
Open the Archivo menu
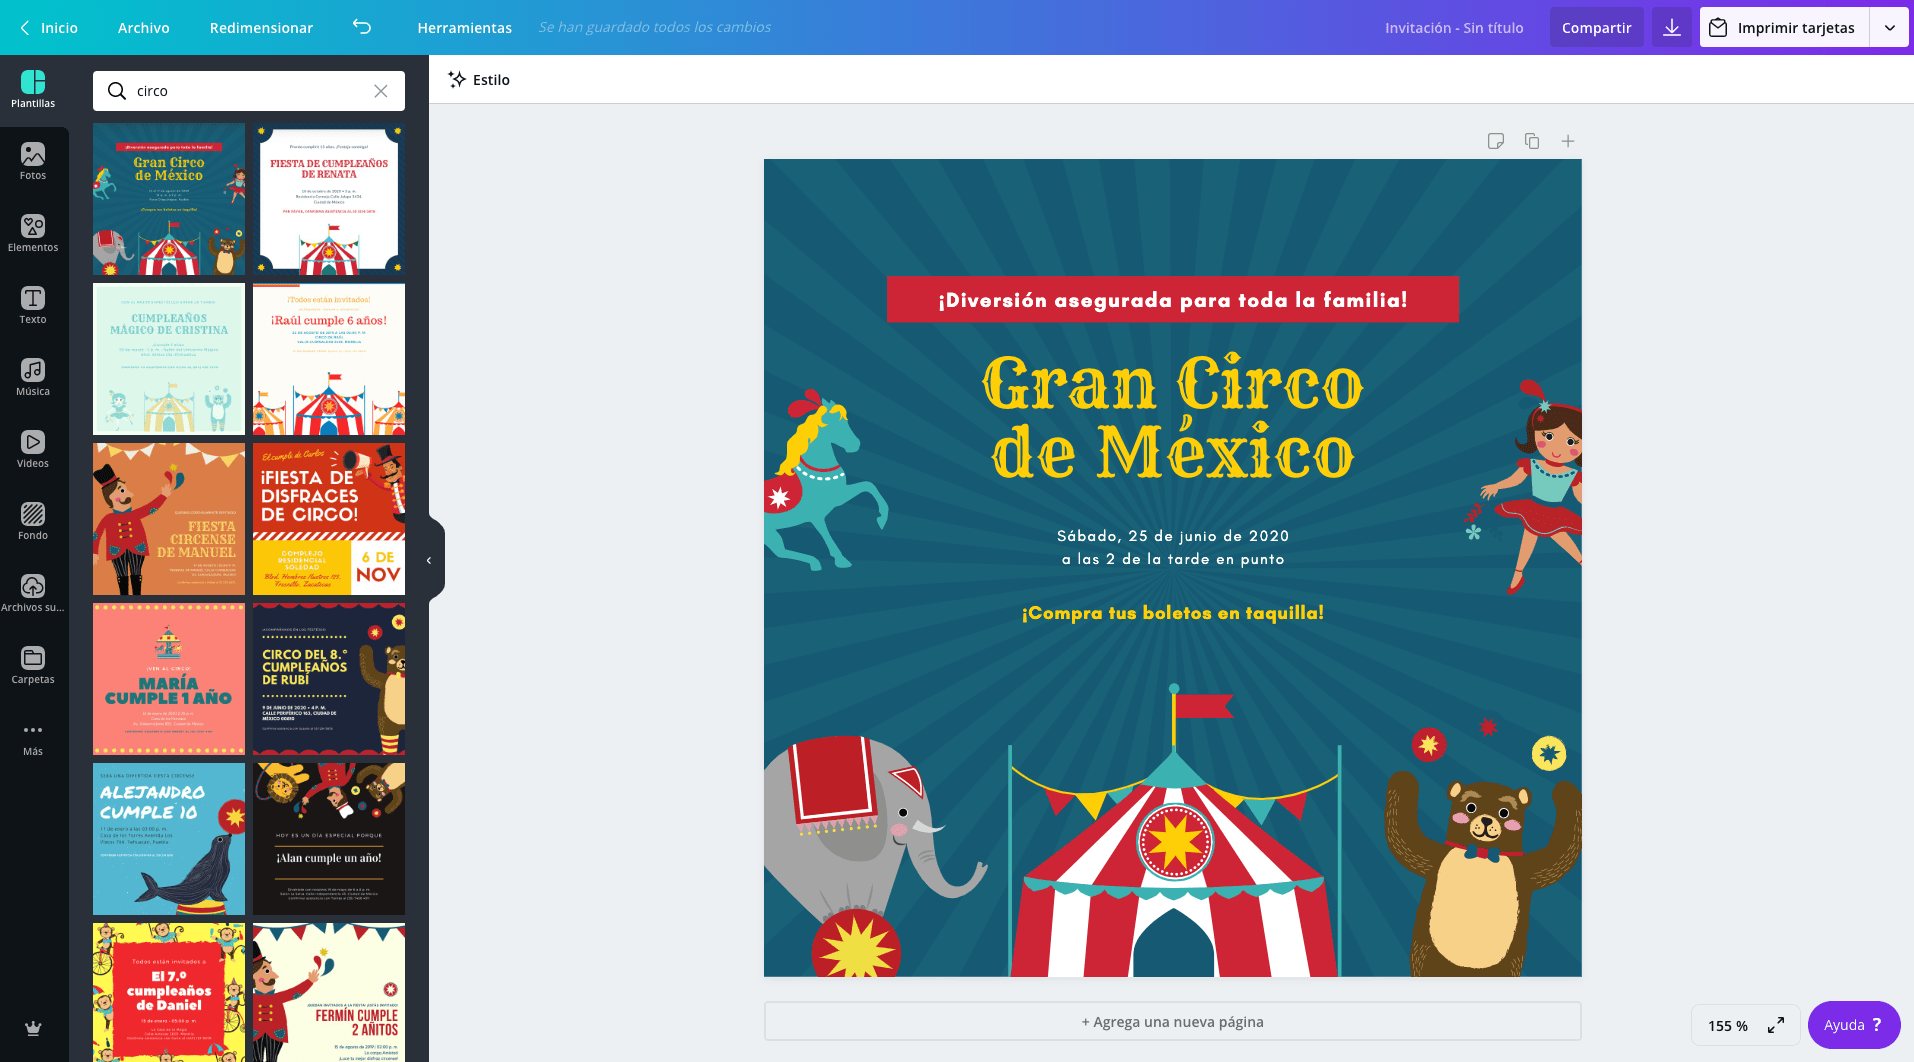[x=143, y=28]
